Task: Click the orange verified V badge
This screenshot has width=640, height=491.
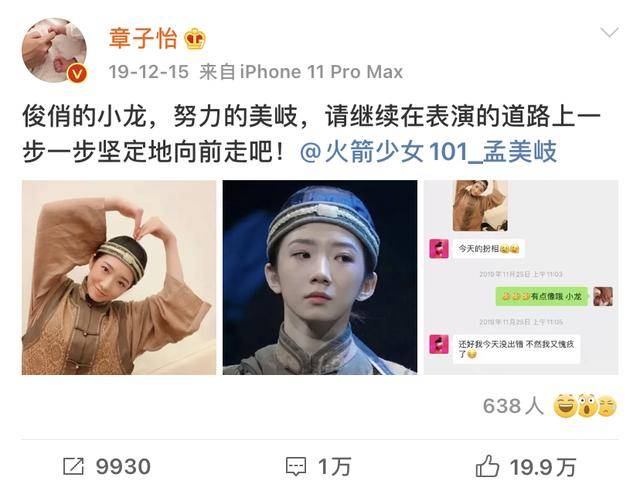Action: [x=77, y=74]
